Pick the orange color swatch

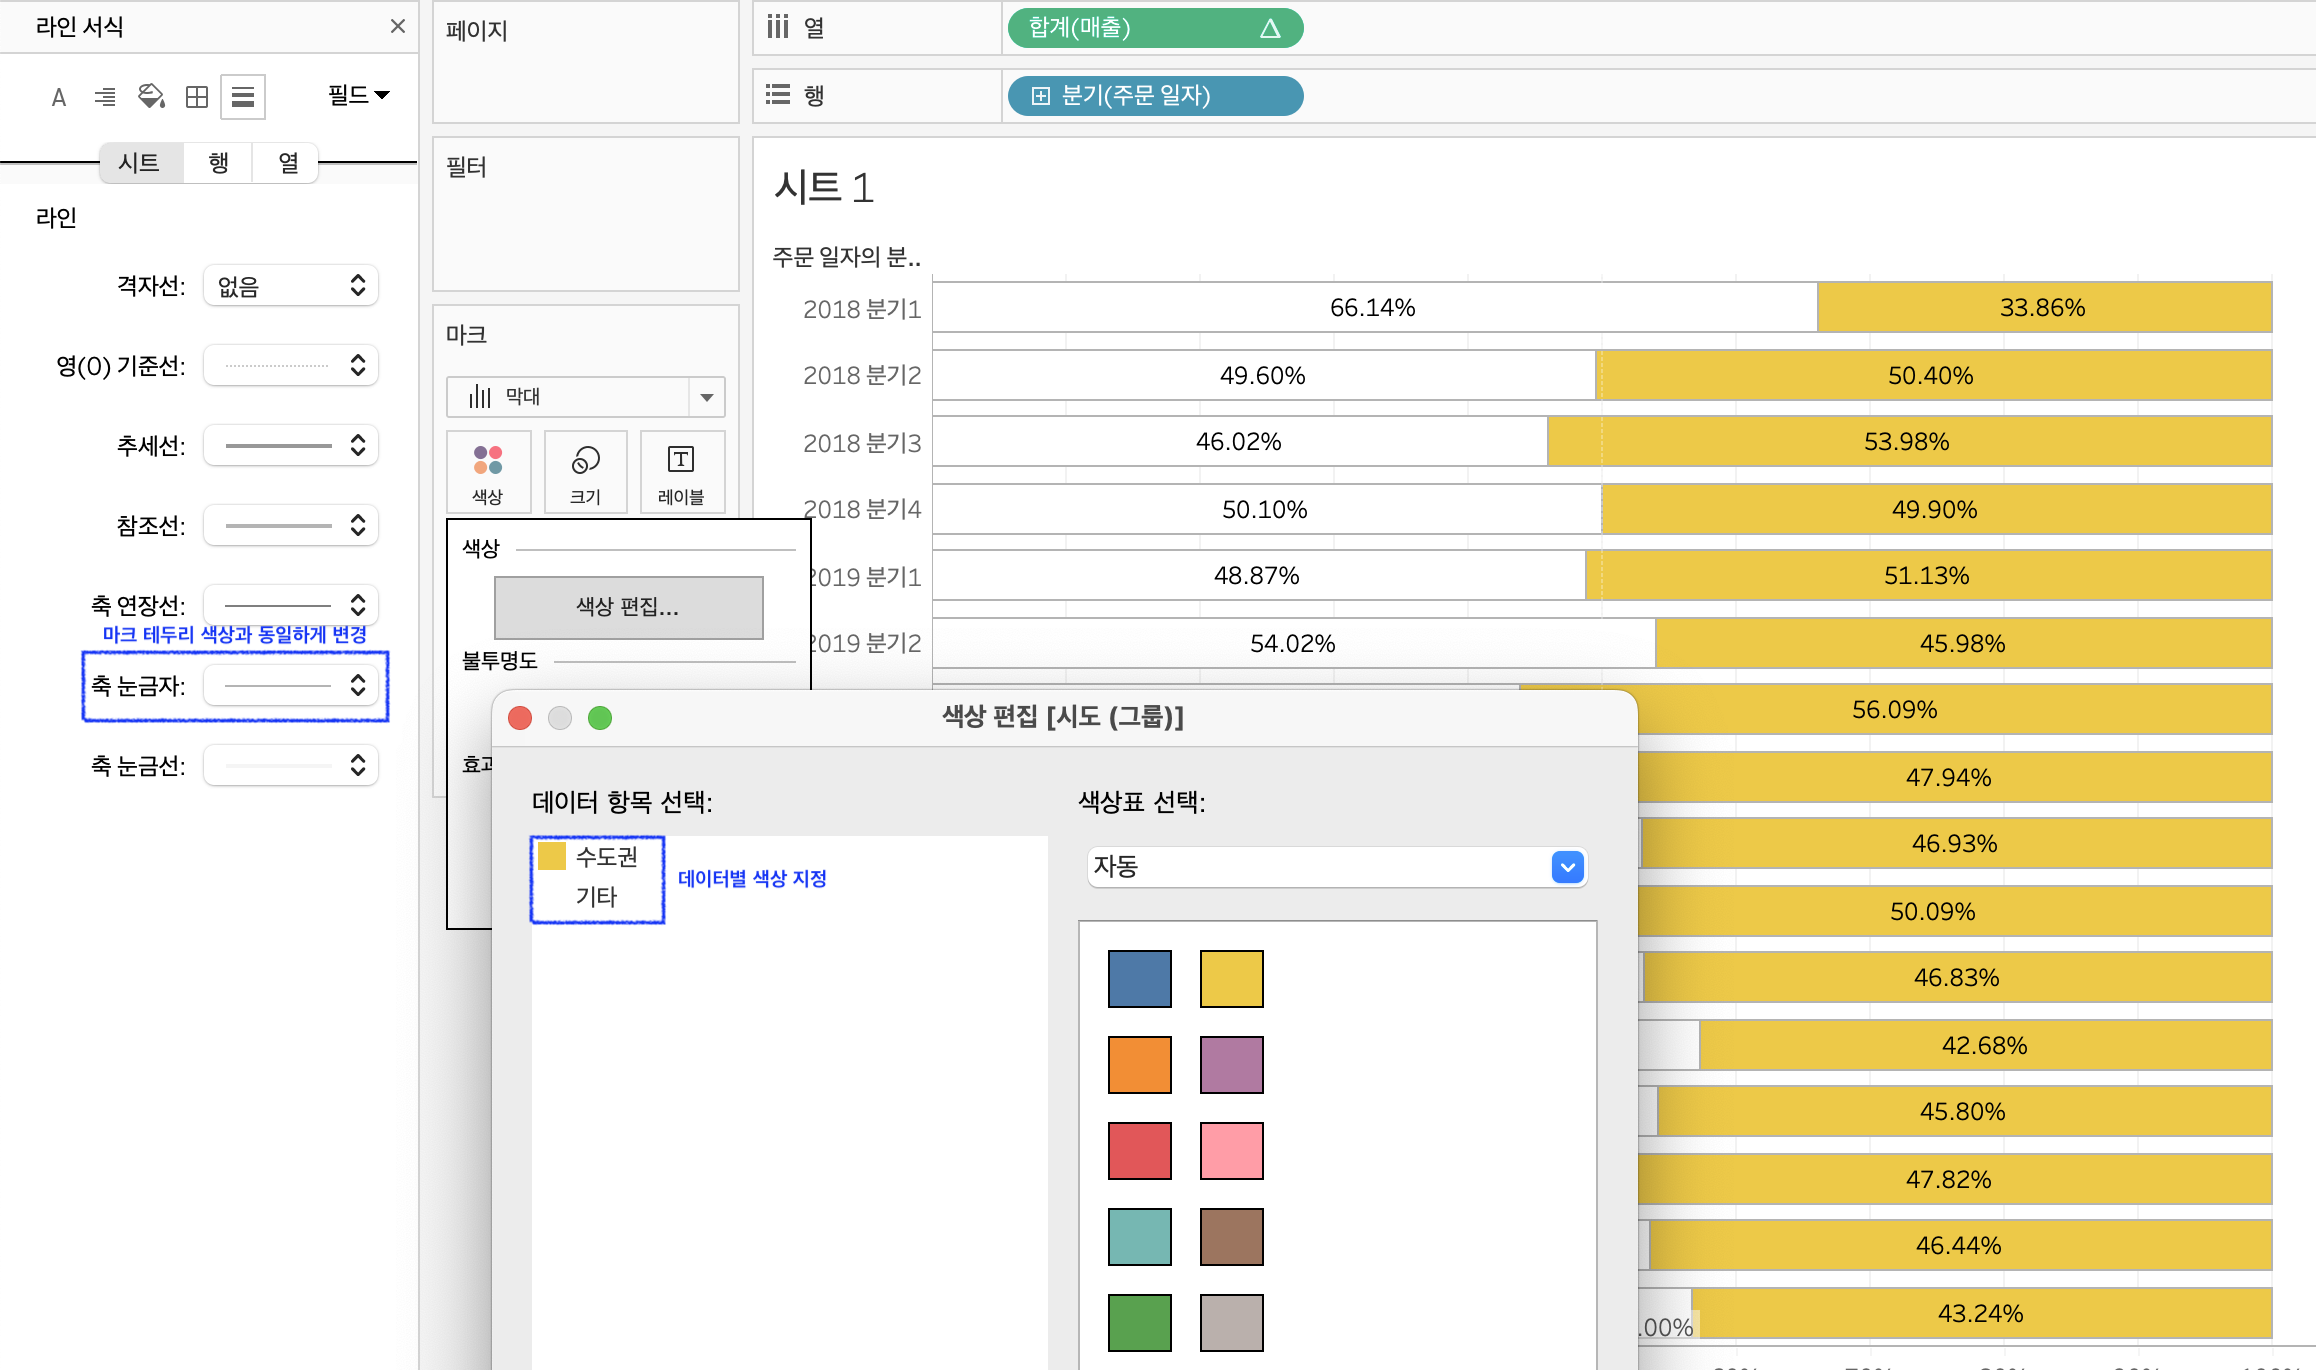pyautogui.click(x=1140, y=1065)
